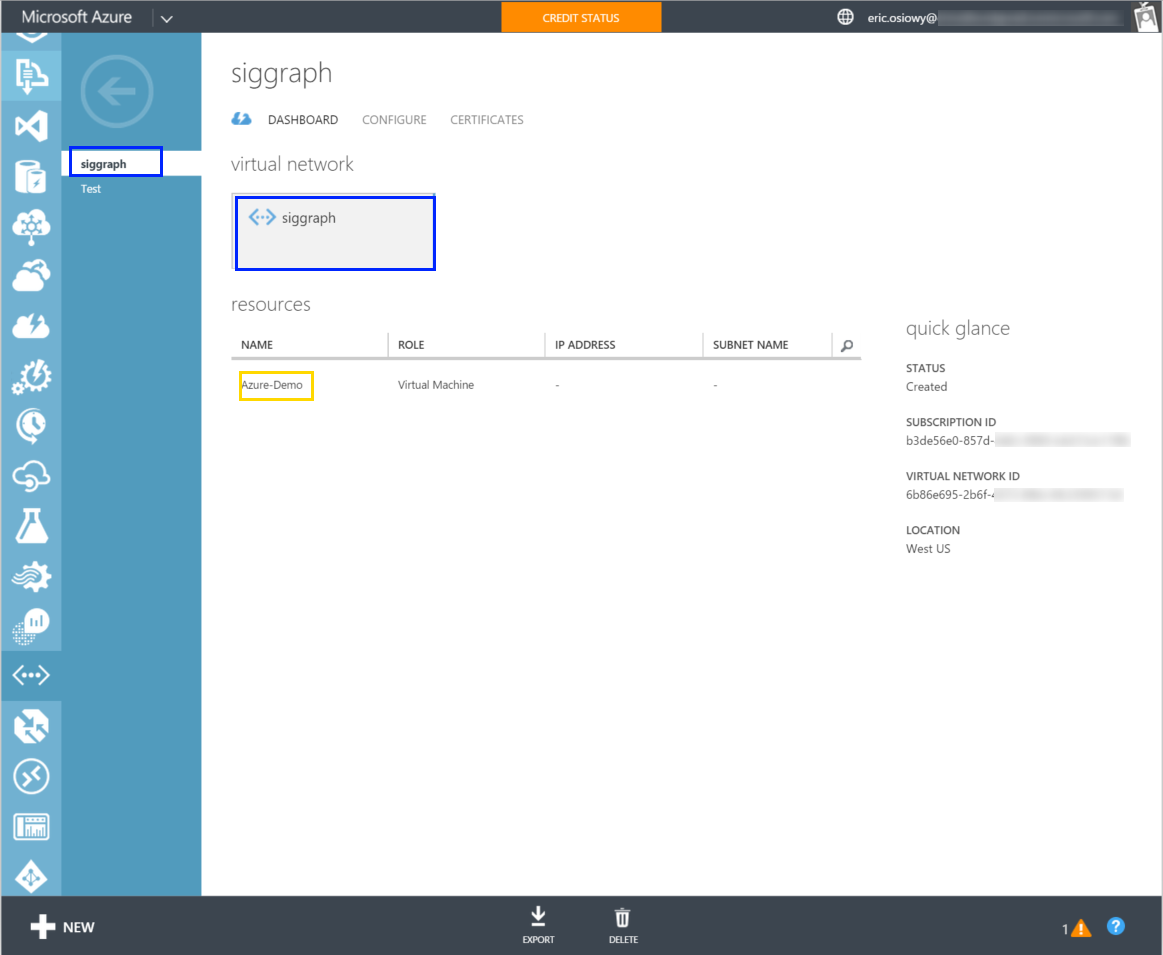Select Test in the network list

90,189
